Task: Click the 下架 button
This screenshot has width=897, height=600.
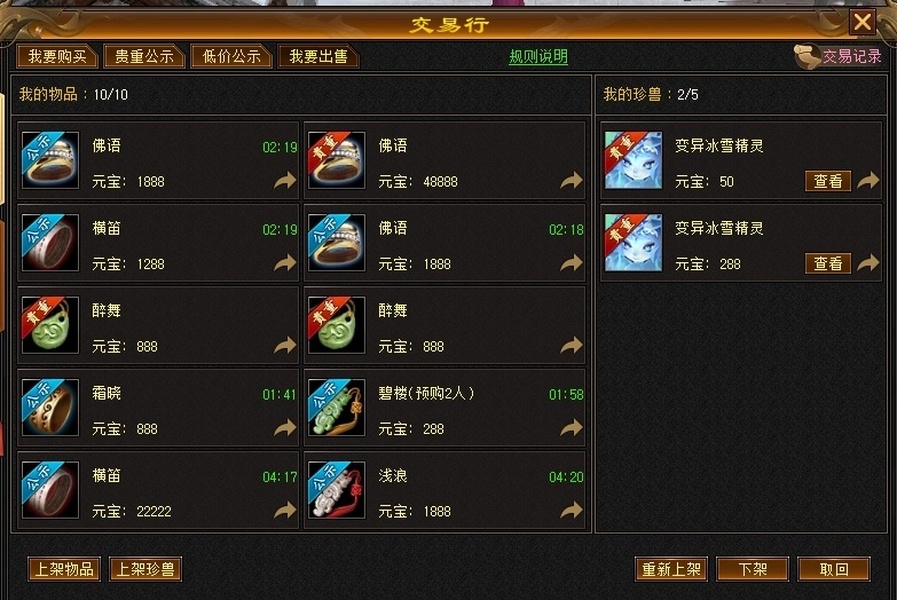Action: click(x=752, y=569)
